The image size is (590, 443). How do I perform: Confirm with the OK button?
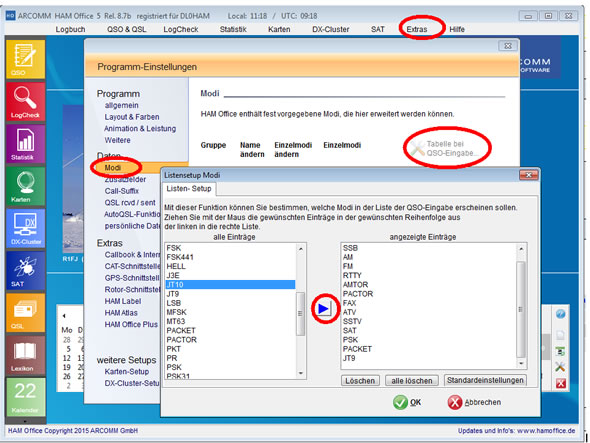click(x=407, y=402)
